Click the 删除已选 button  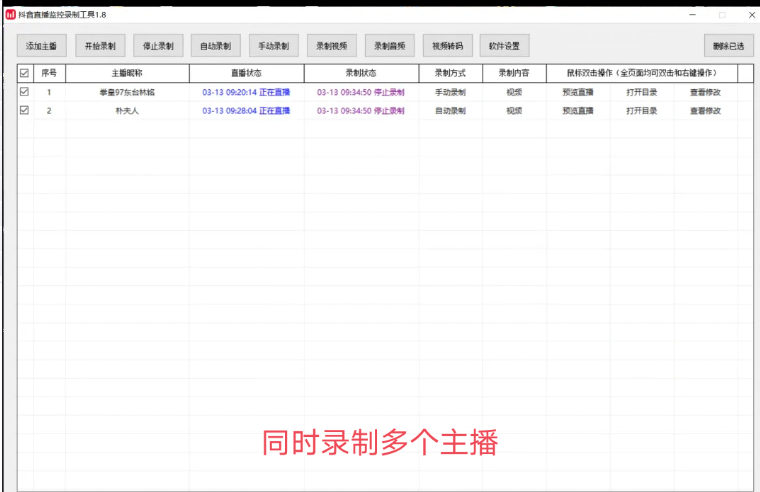click(x=729, y=46)
